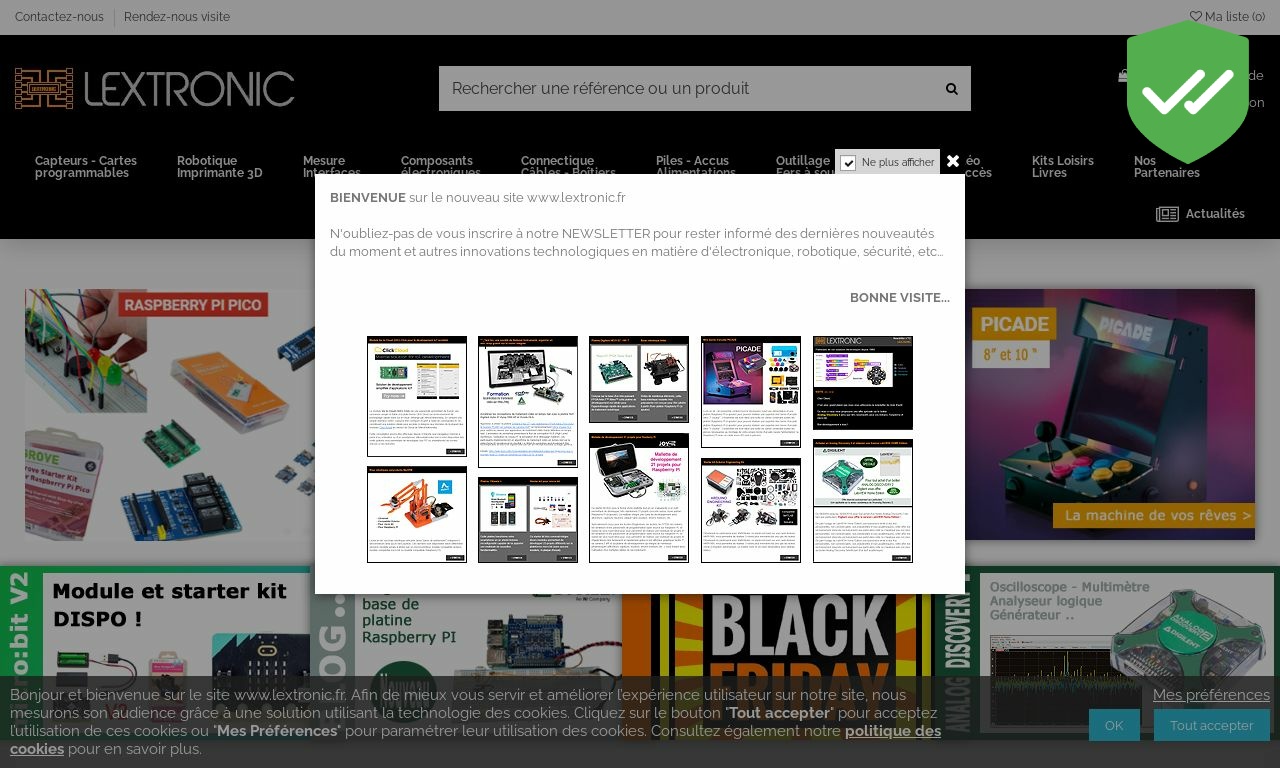Open Capteurs - Cartes programmables menu
The width and height of the screenshot is (1280, 768).
(x=86, y=167)
